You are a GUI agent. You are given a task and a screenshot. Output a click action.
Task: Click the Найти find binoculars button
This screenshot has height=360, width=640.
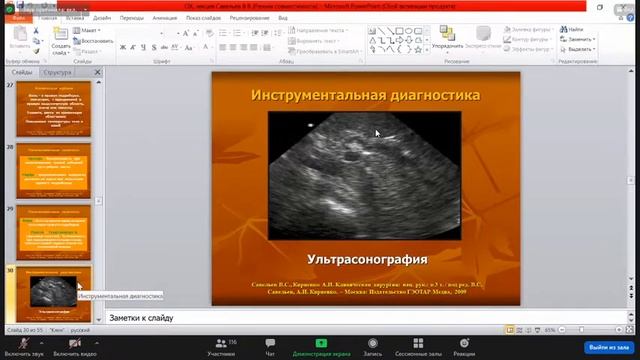tap(571, 29)
